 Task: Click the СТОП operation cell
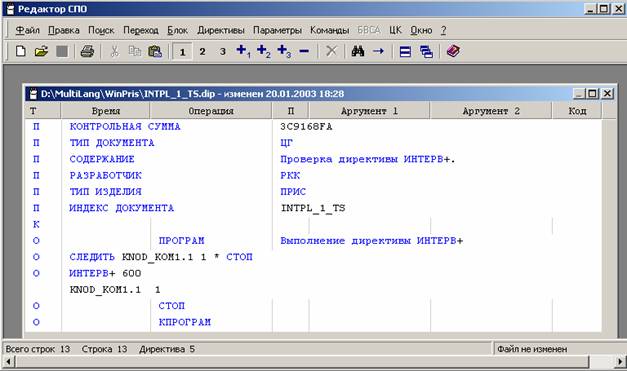[x=172, y=306]
